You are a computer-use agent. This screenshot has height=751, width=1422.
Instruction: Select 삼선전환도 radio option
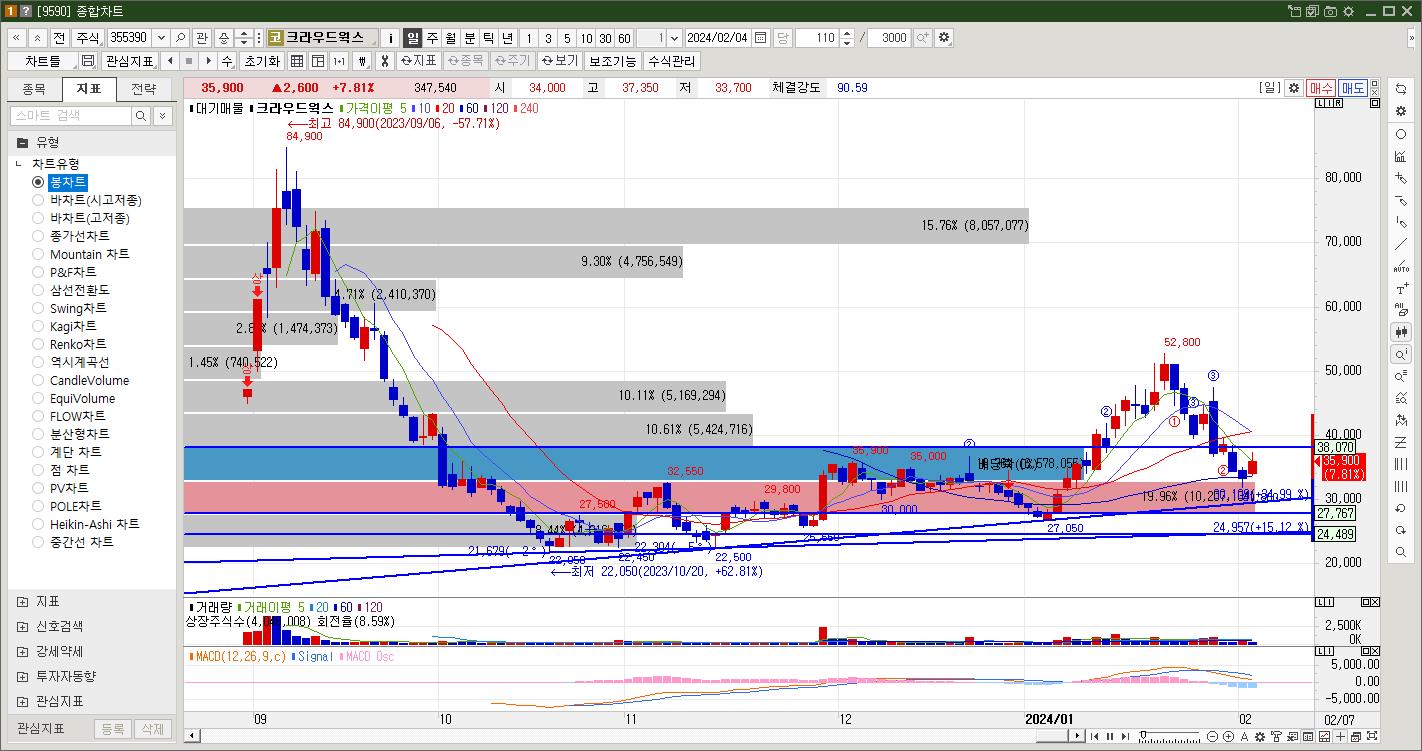click(38, 290)
